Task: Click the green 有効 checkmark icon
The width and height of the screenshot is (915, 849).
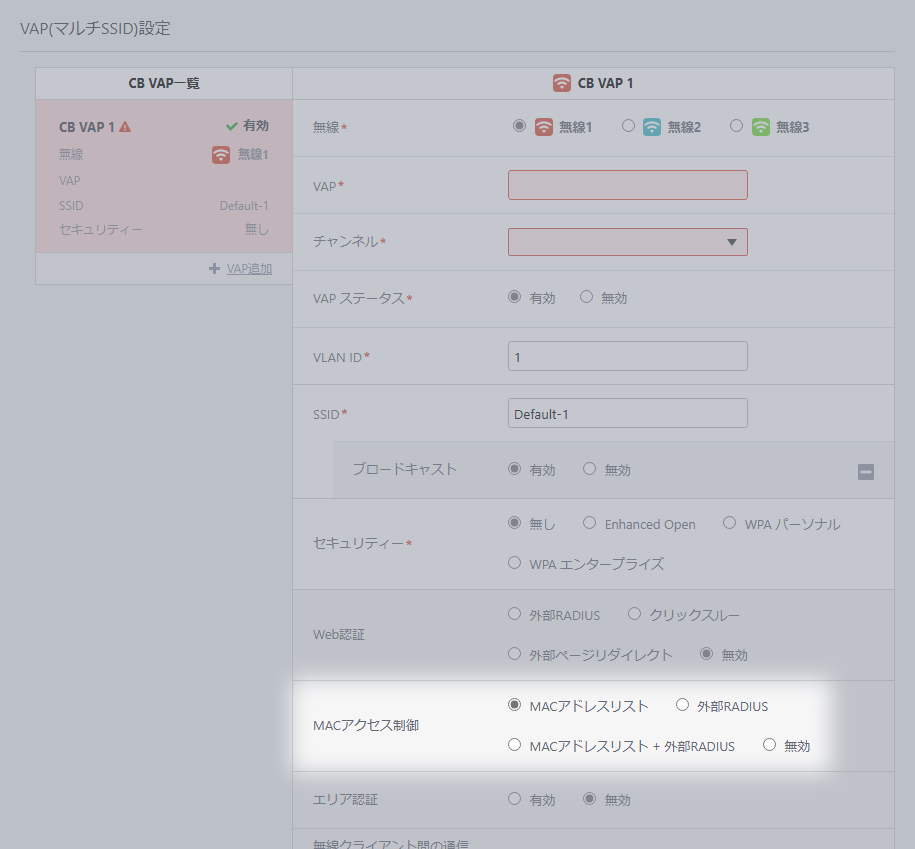Action: 231,126
